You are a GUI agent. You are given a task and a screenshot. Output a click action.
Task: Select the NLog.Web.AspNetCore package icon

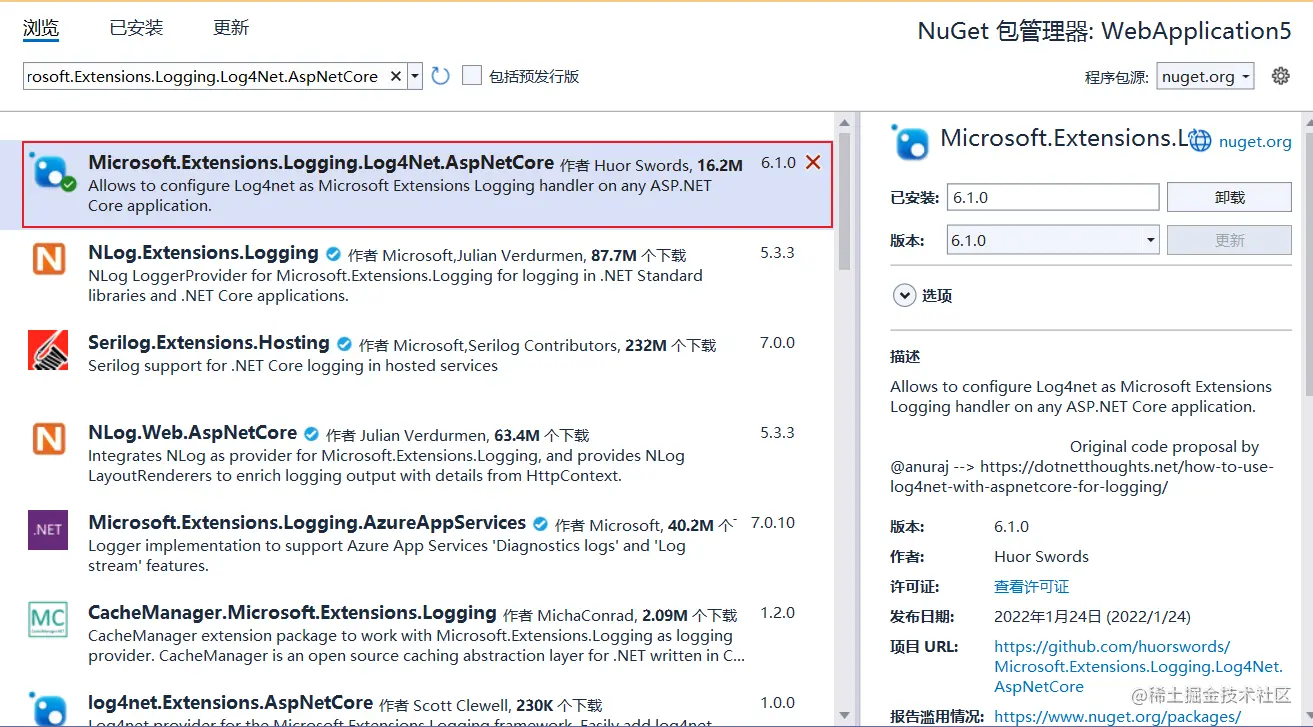point(48,438)
